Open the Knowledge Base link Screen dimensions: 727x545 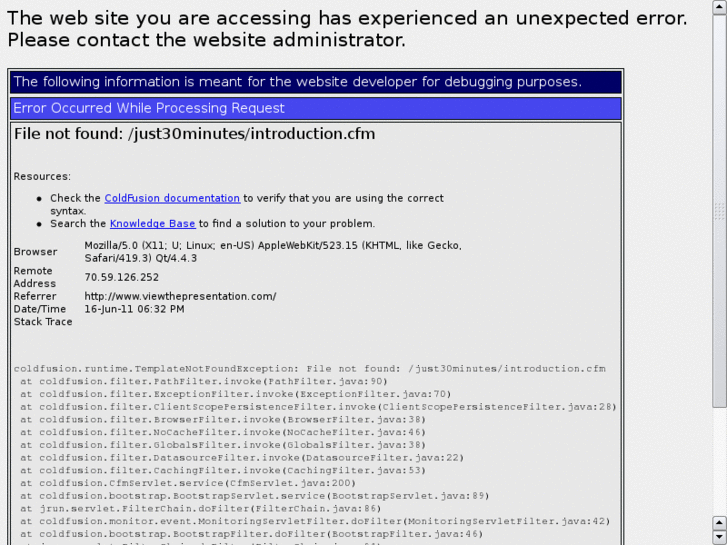click(153, 224)
